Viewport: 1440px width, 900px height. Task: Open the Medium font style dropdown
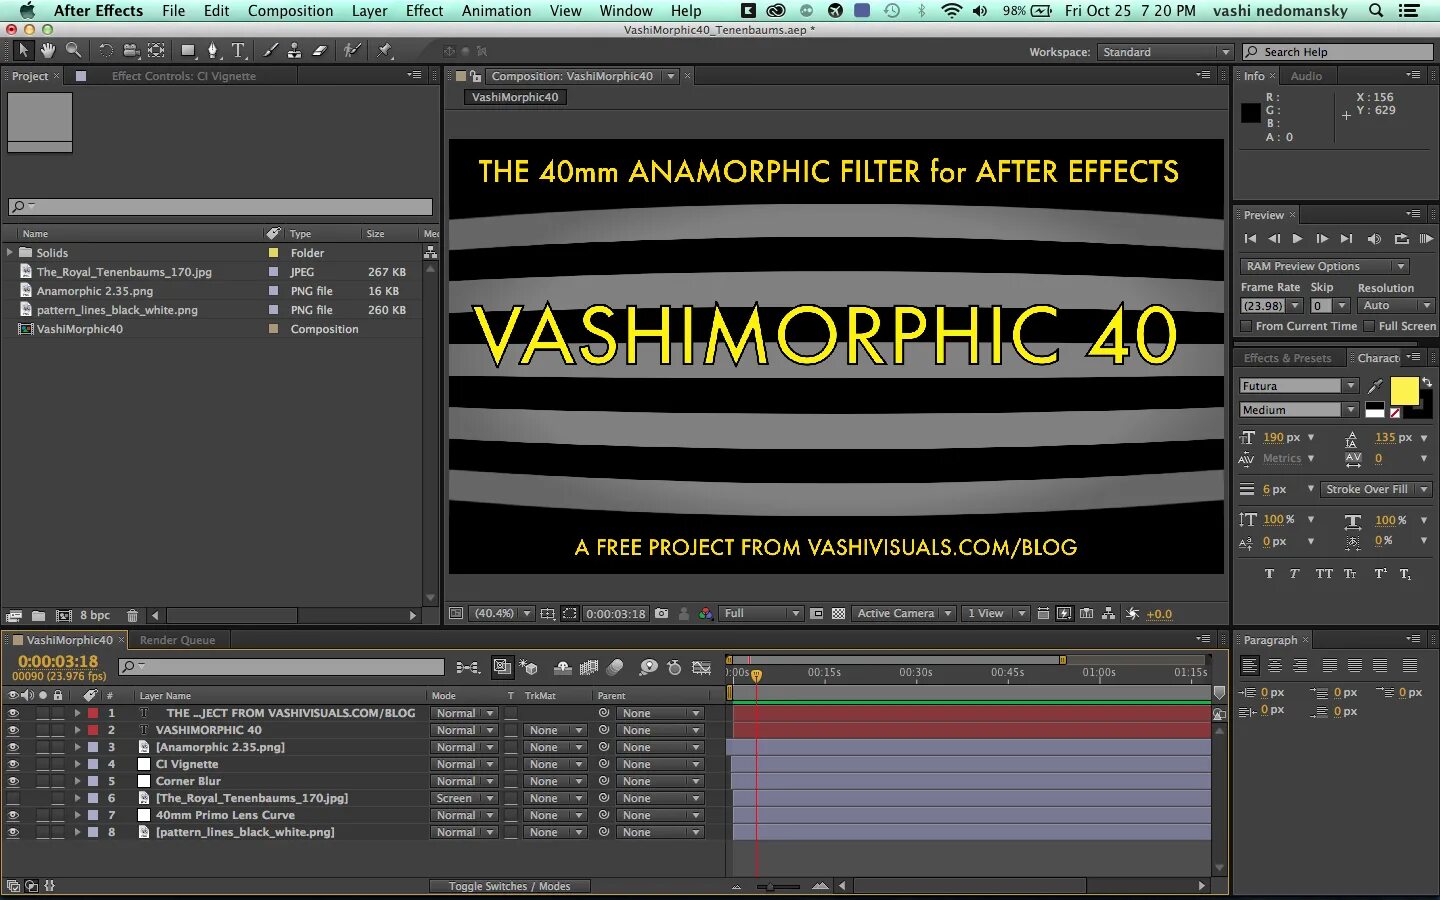point(1298,410)
